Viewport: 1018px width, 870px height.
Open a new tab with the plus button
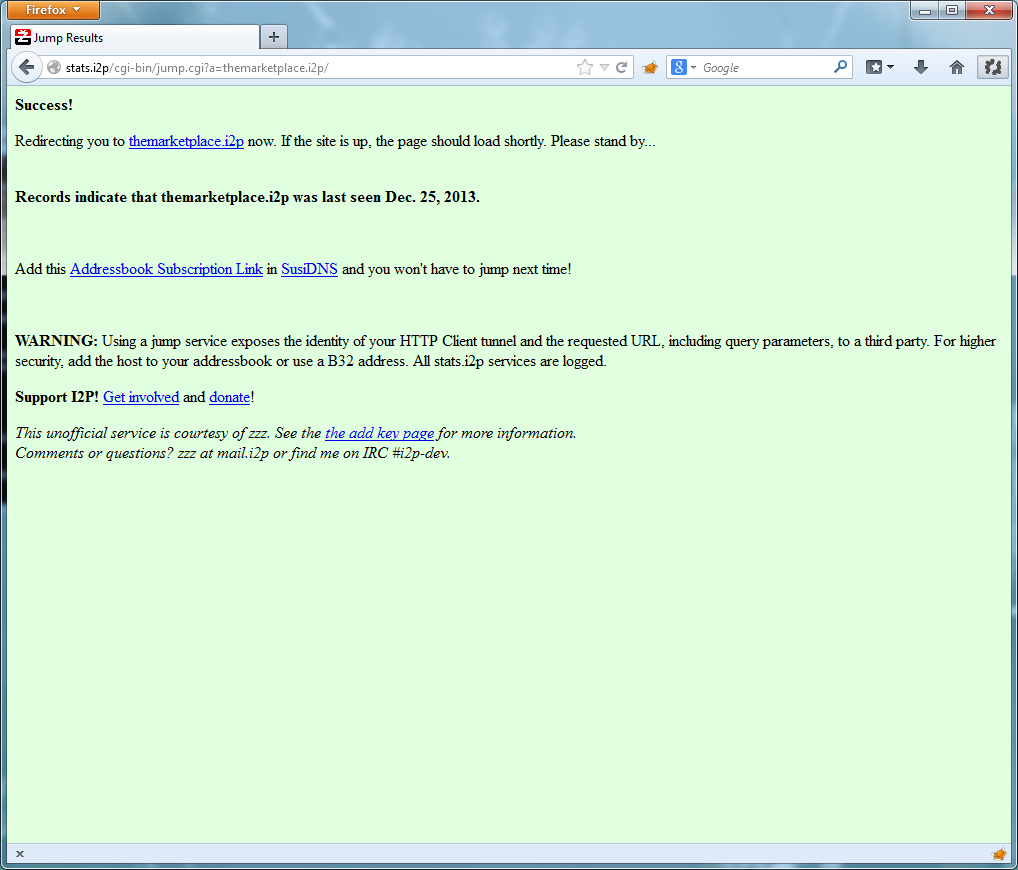click(x=273, y=36)
